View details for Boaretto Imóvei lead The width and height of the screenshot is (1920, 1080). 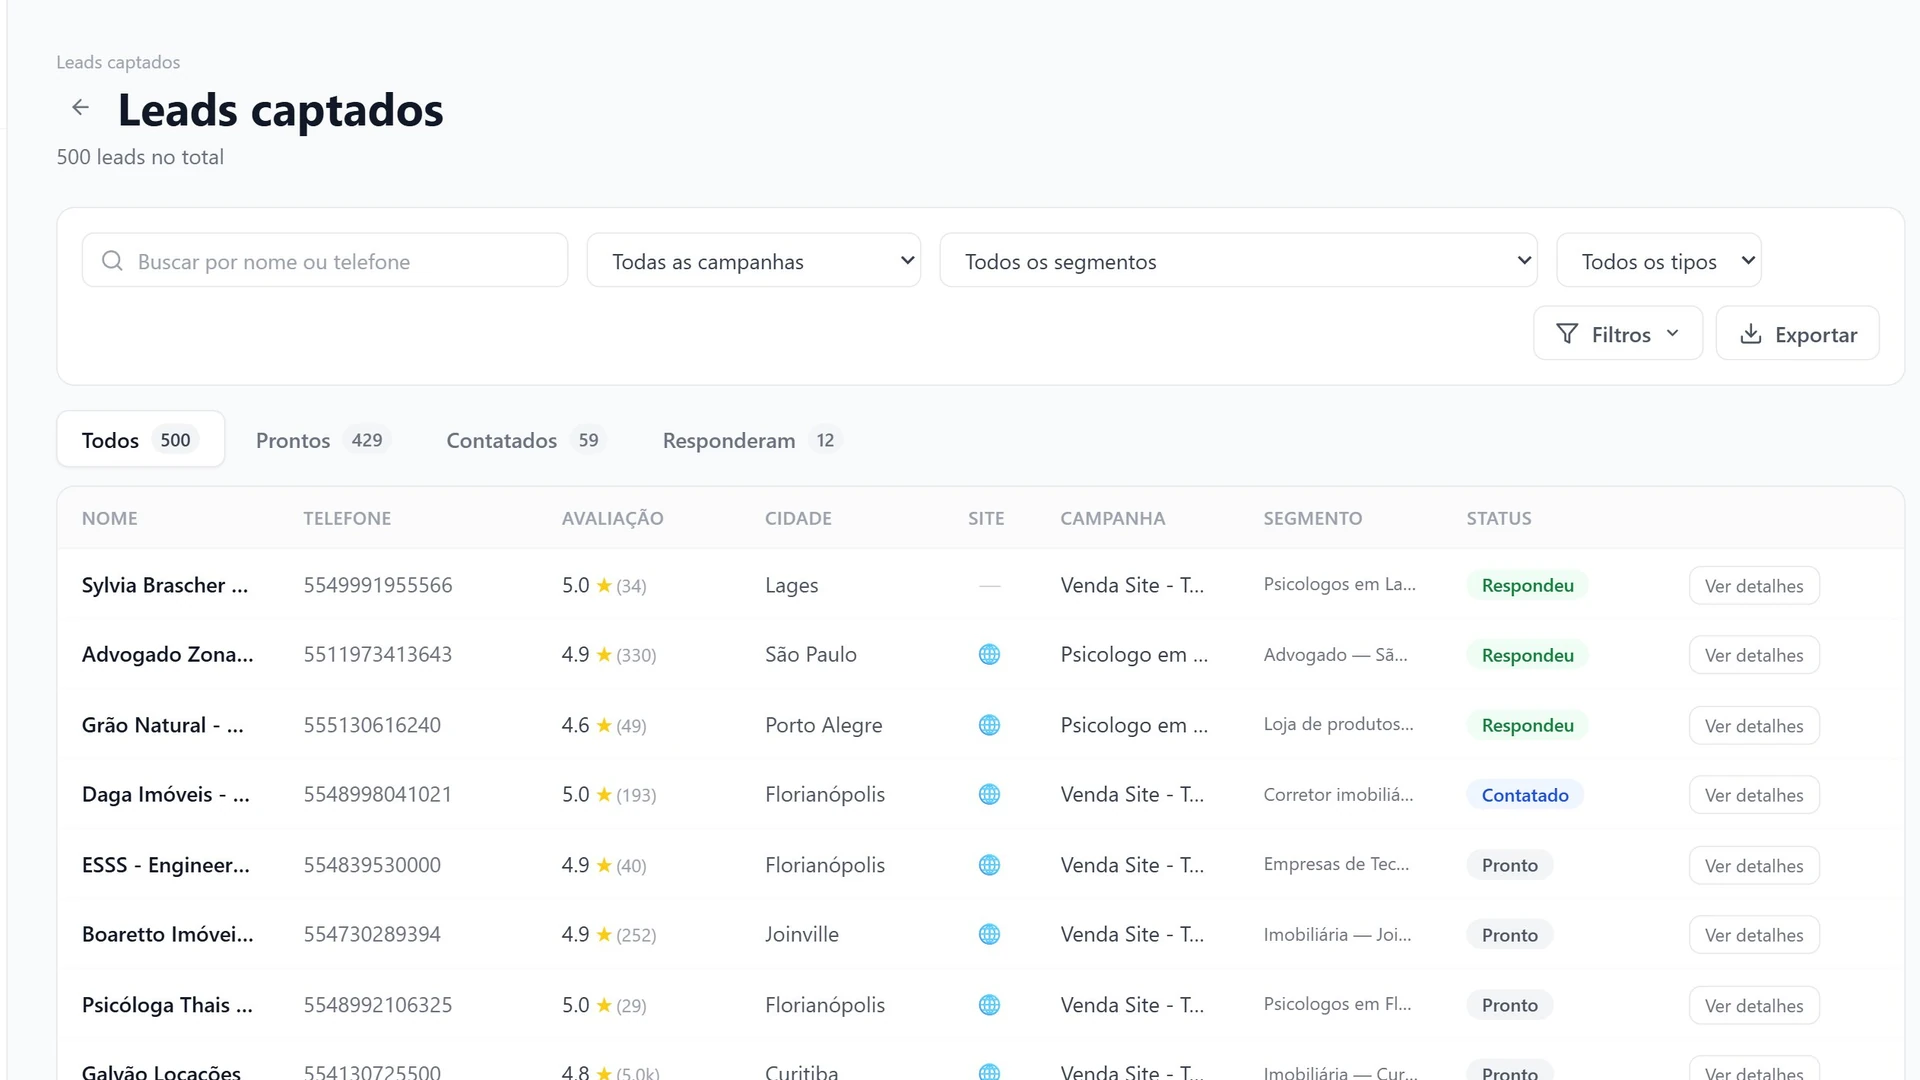1754,935
